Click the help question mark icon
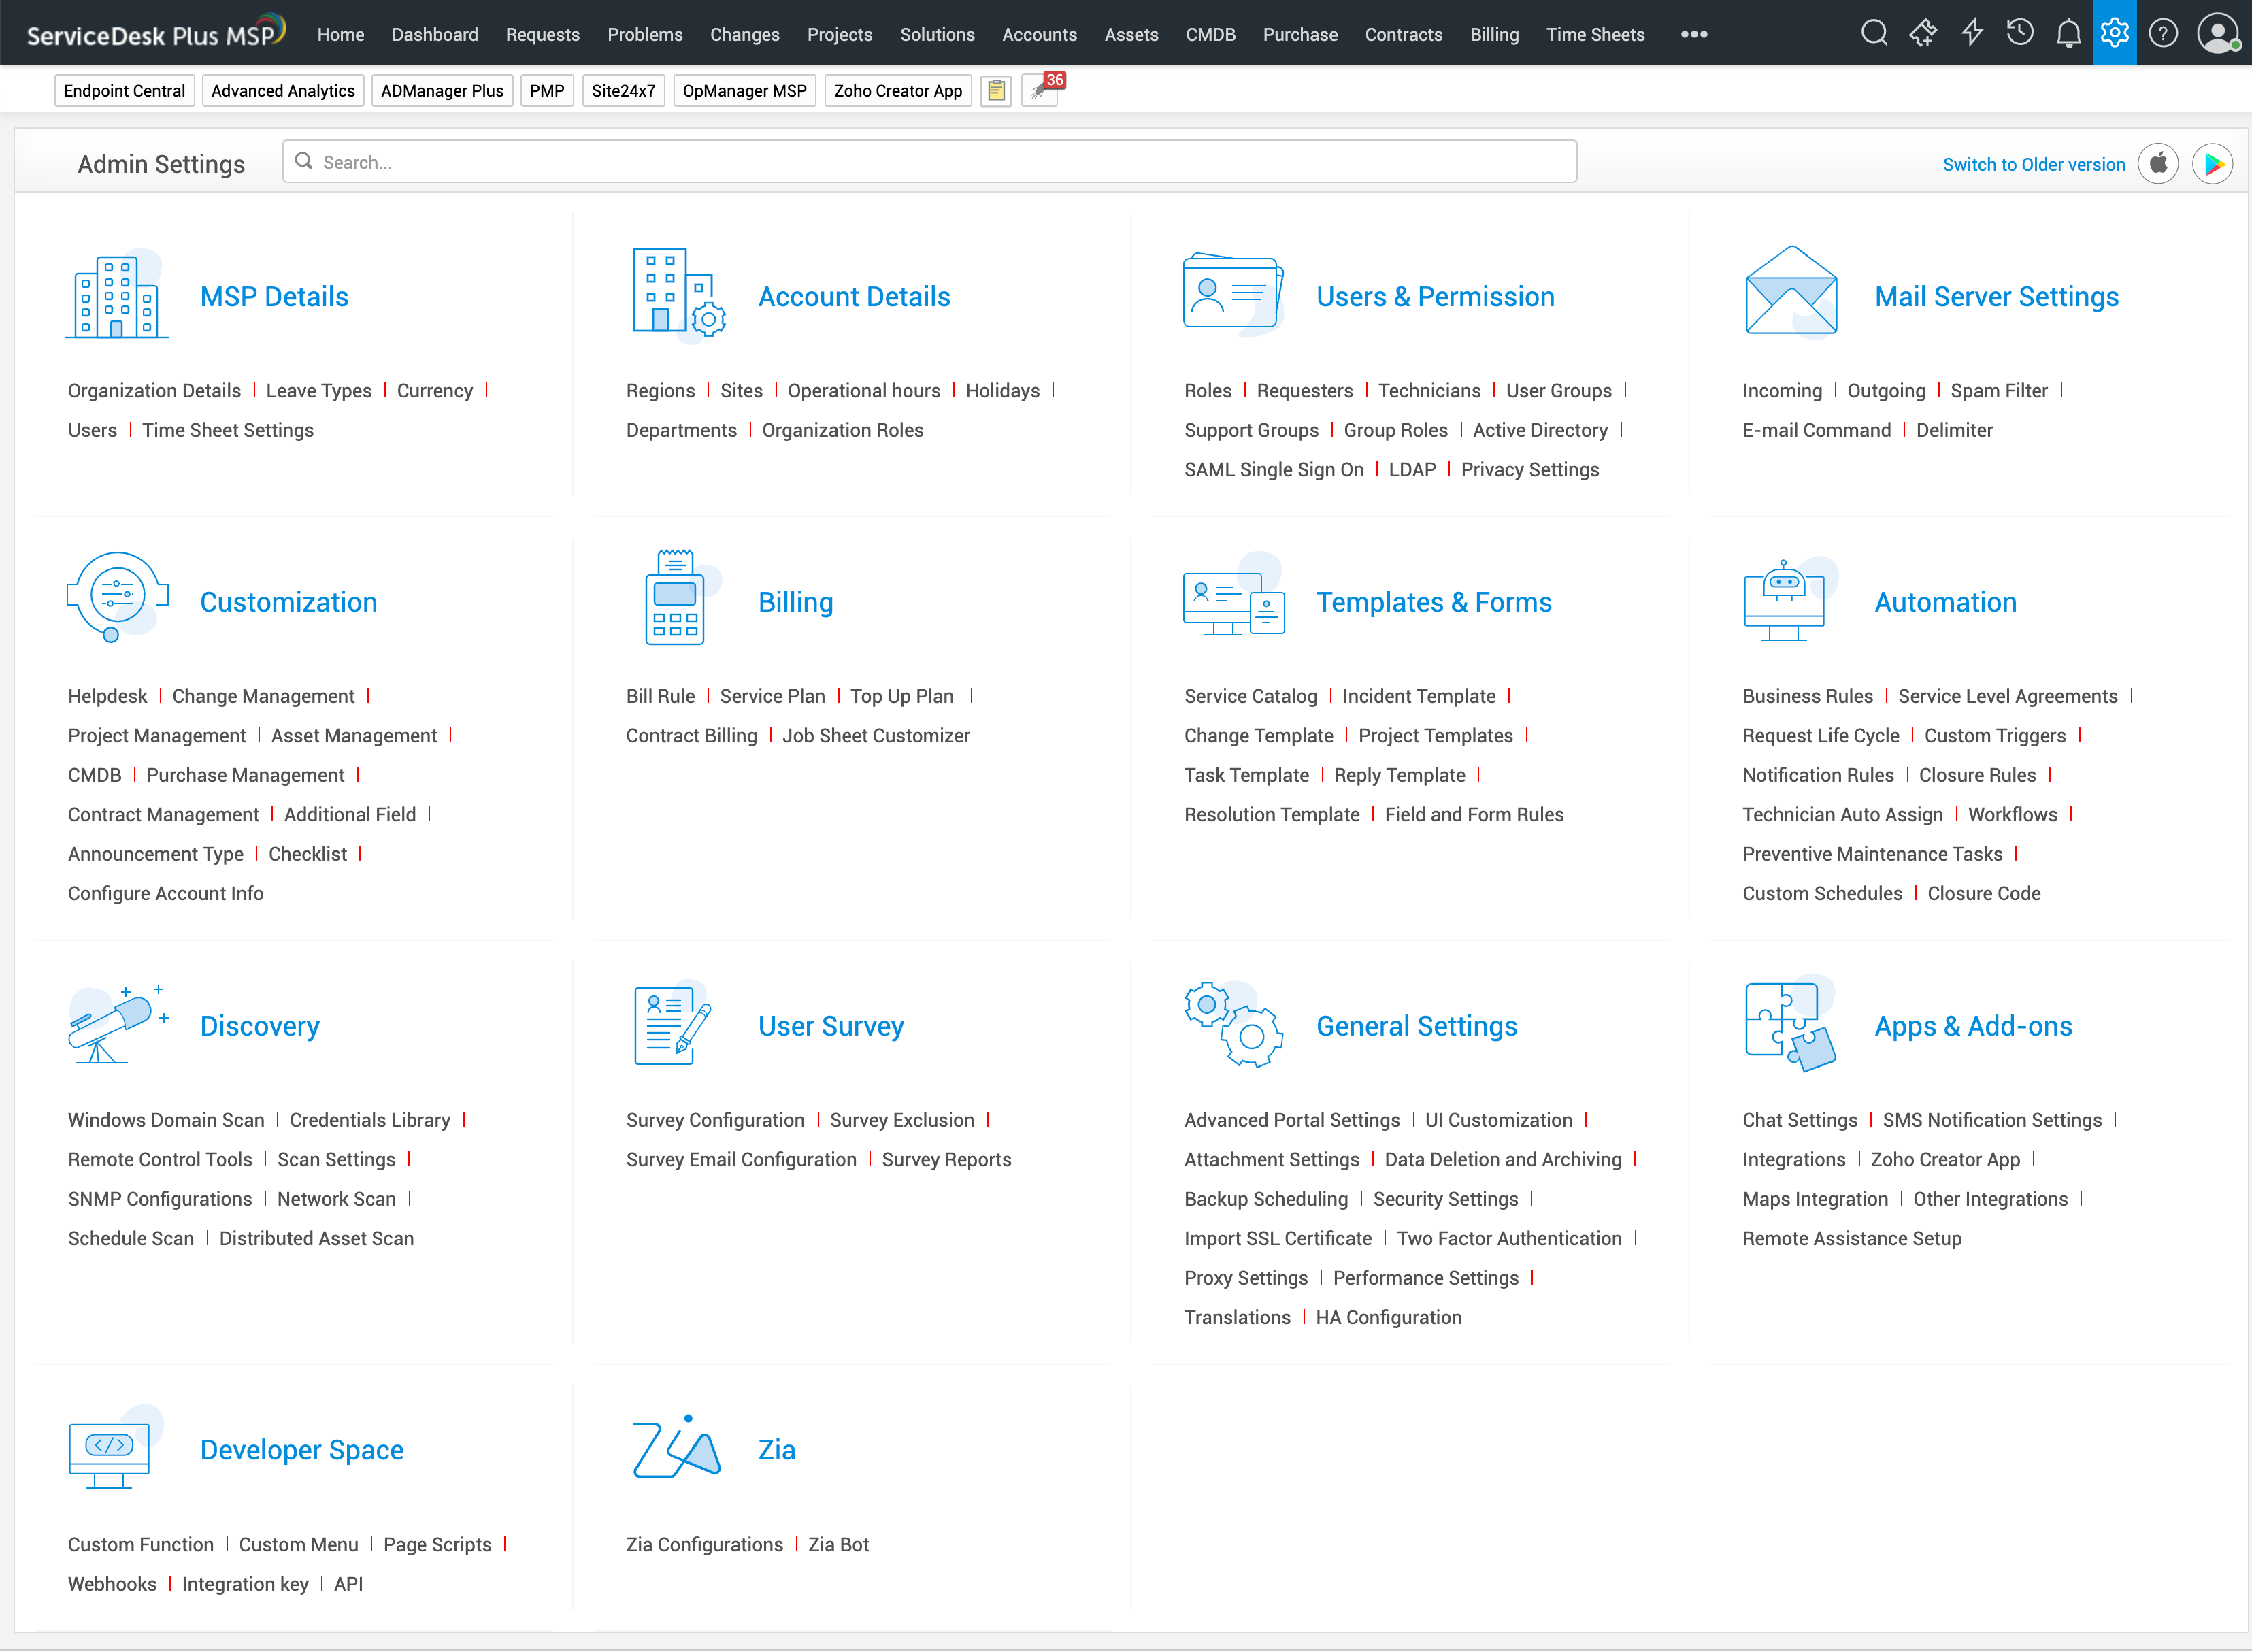 tap(2163, 33)
